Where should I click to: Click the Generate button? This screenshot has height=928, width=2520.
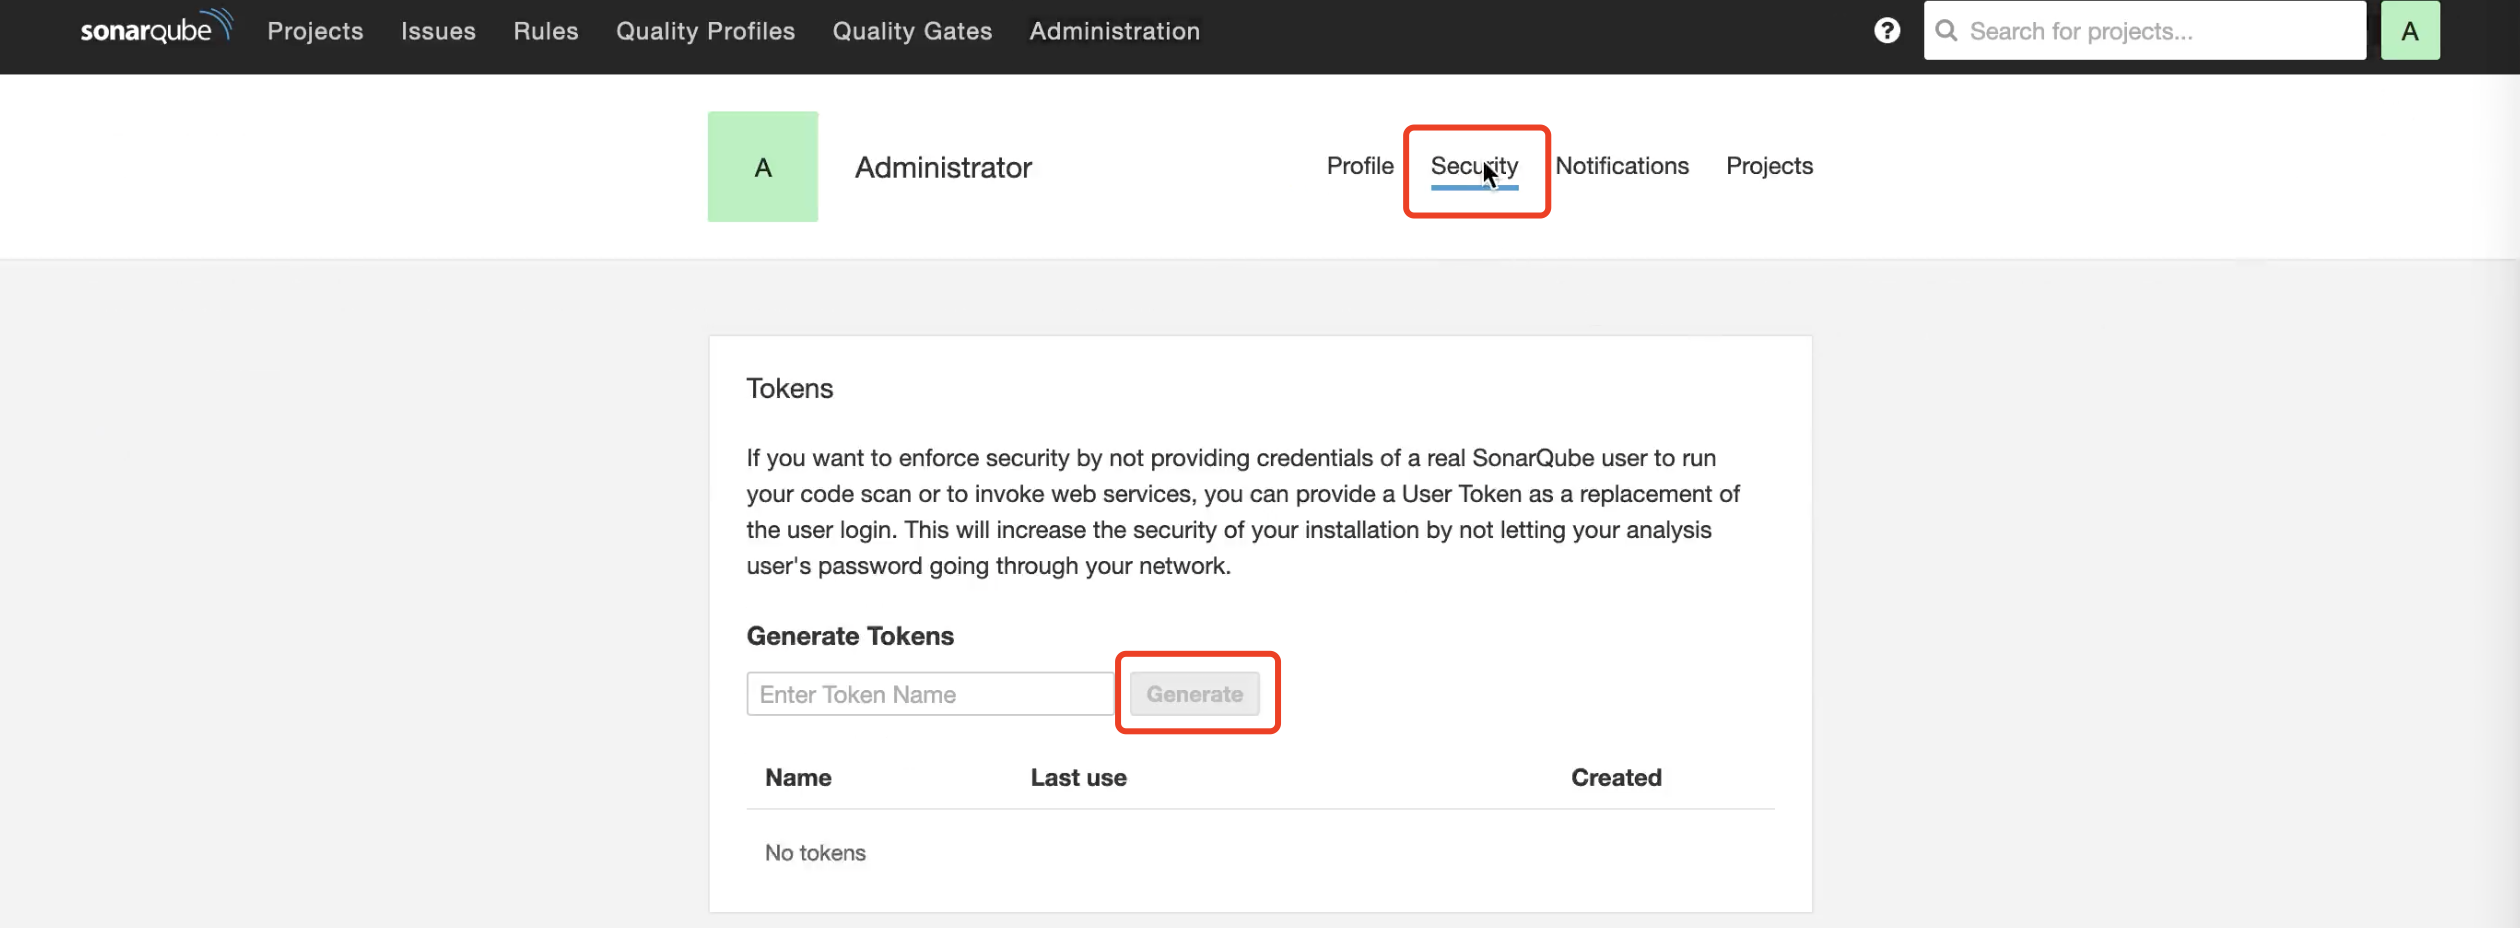(1195, 693)
